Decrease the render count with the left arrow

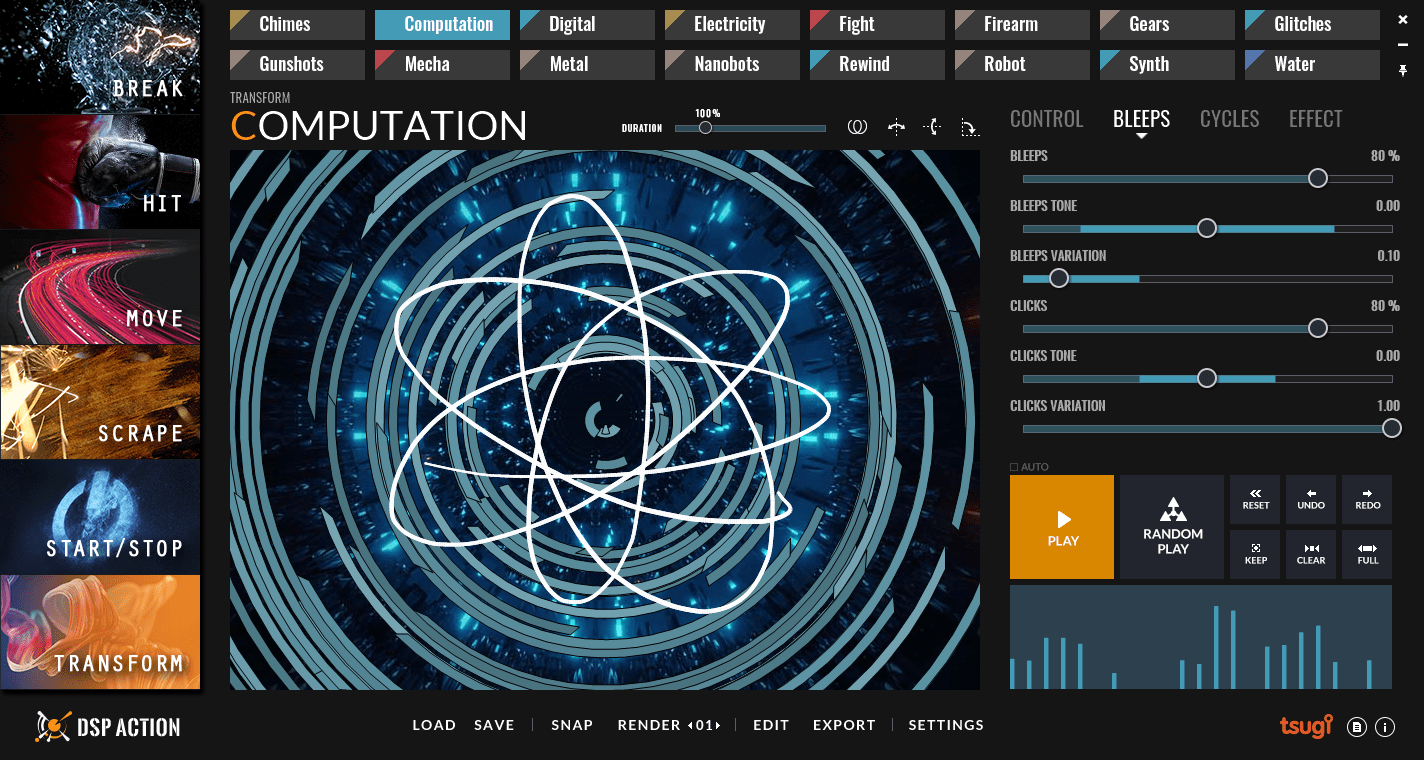tap(689, 725)
